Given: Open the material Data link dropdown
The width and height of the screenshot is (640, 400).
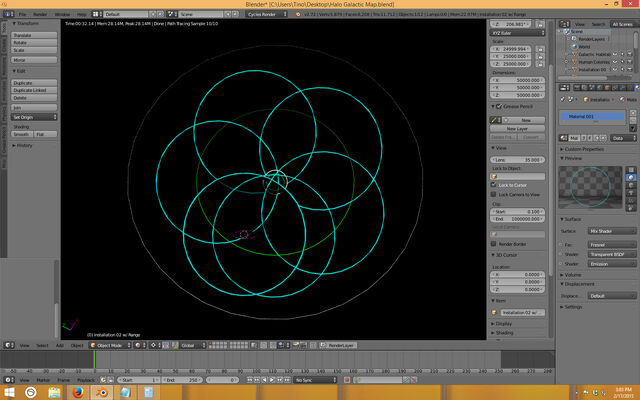Looking at the screenshot, I should (624, 138).
